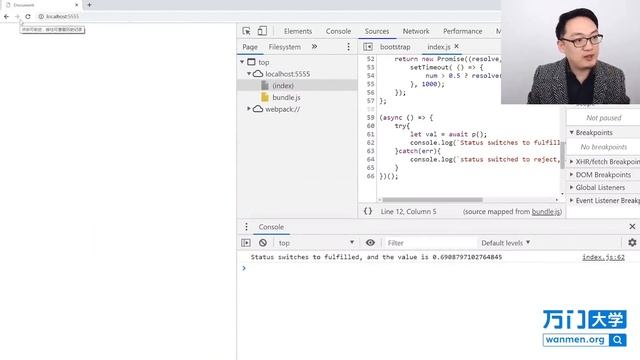
Task: Open the Default levels dropdown
Action: 505,243
